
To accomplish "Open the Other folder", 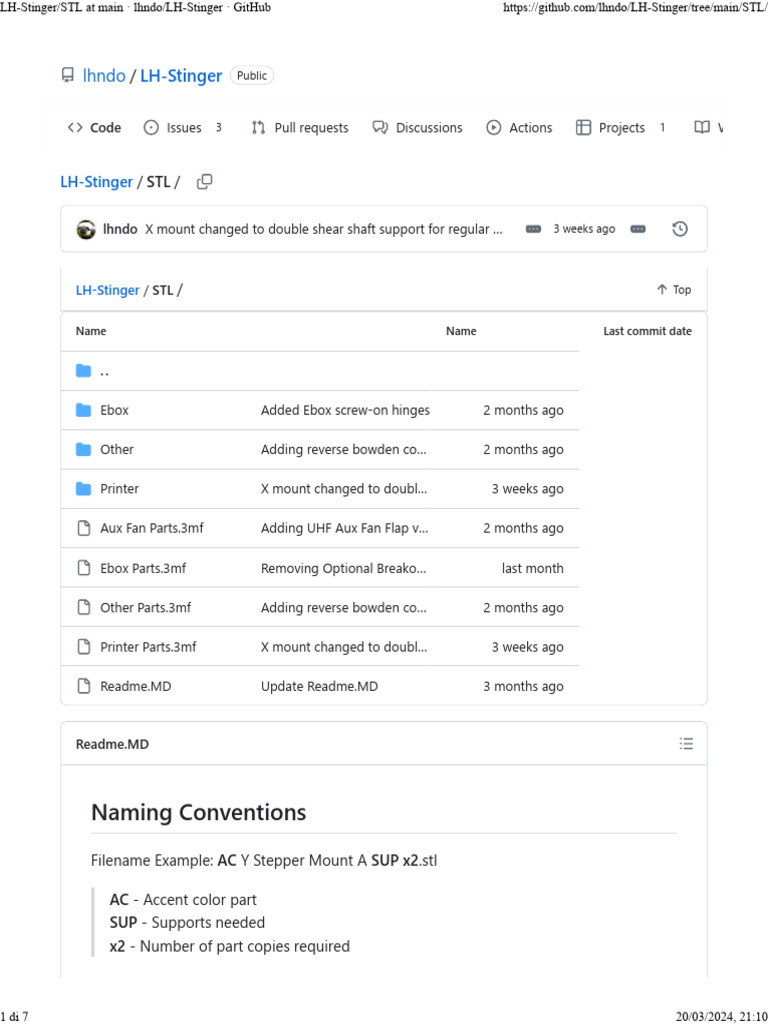I will pyautogui.click(x=117, y=450).
